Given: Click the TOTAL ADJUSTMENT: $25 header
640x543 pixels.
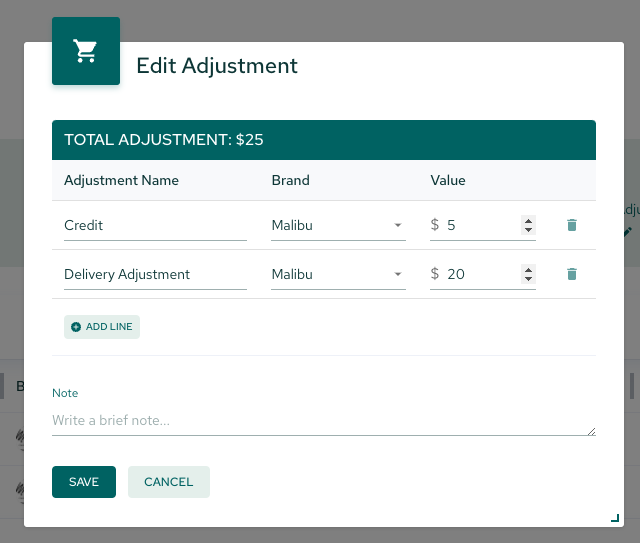Looking at the screenshot, I should click(x=324, y=140).
